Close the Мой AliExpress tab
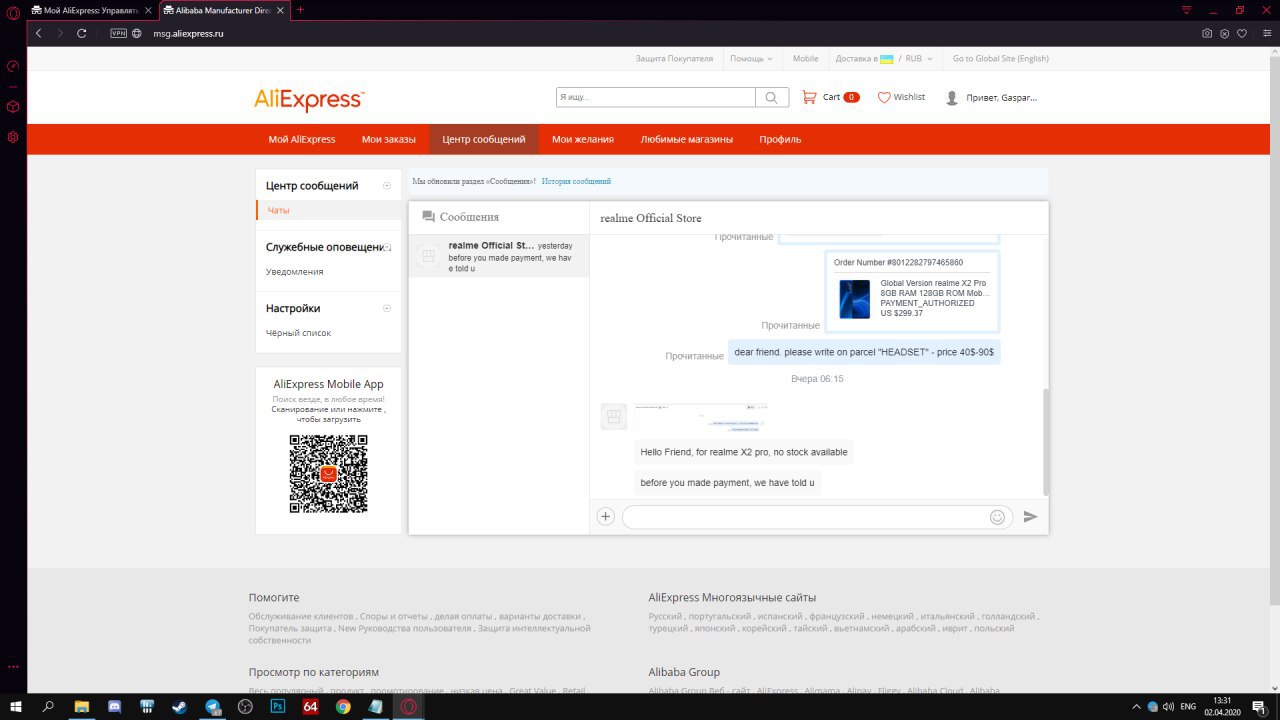Image resolution: width=1280 pixels, height=720 pixels. [x=148, y=10]
